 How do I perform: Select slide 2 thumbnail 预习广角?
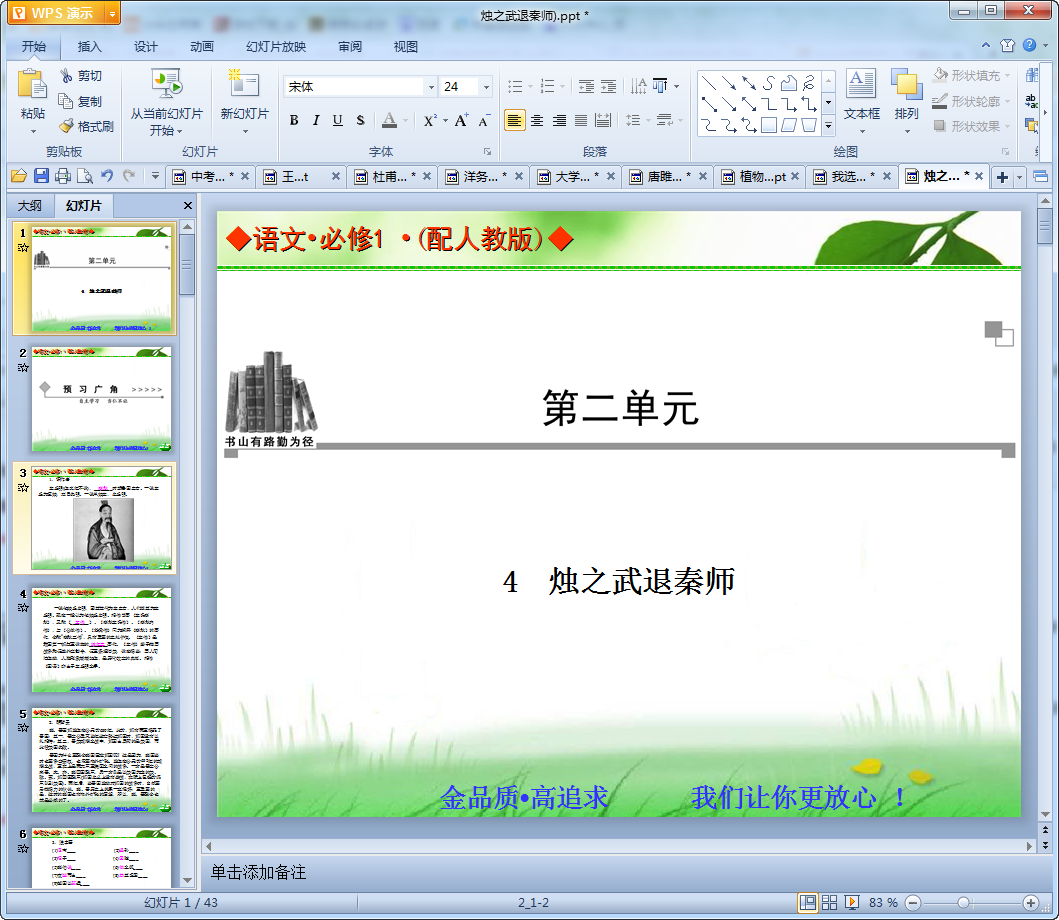[101, 399]
